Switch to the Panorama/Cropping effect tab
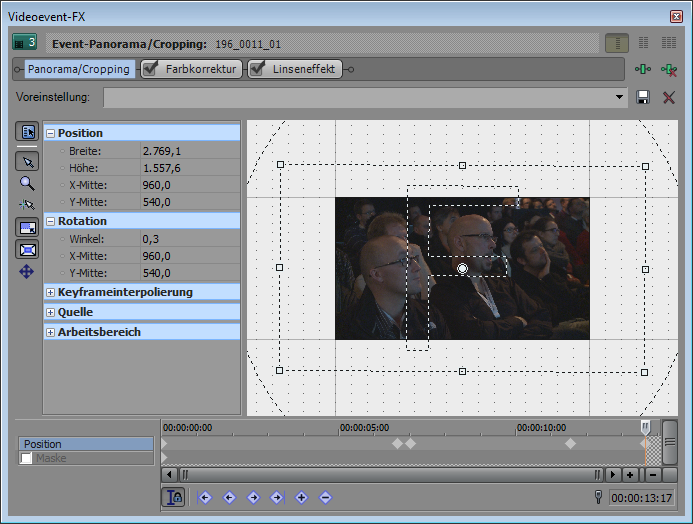The height and width of the screenshot is (524, 693). click(x=78, y=70)
